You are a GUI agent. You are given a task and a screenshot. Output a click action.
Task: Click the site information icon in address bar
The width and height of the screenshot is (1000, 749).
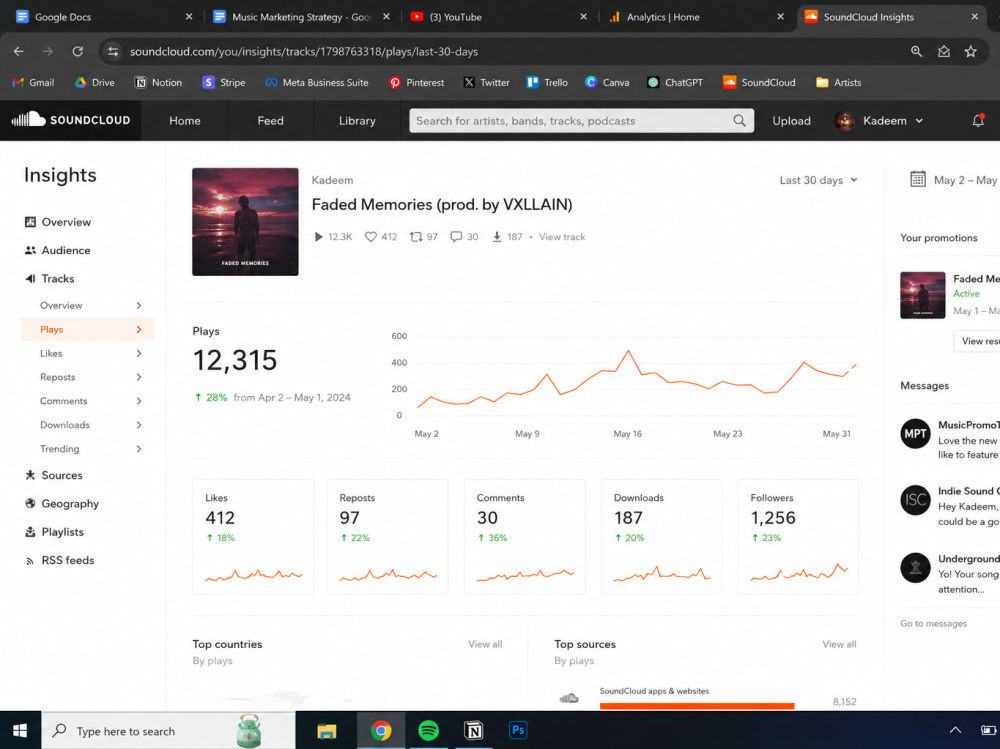(113, 52)
